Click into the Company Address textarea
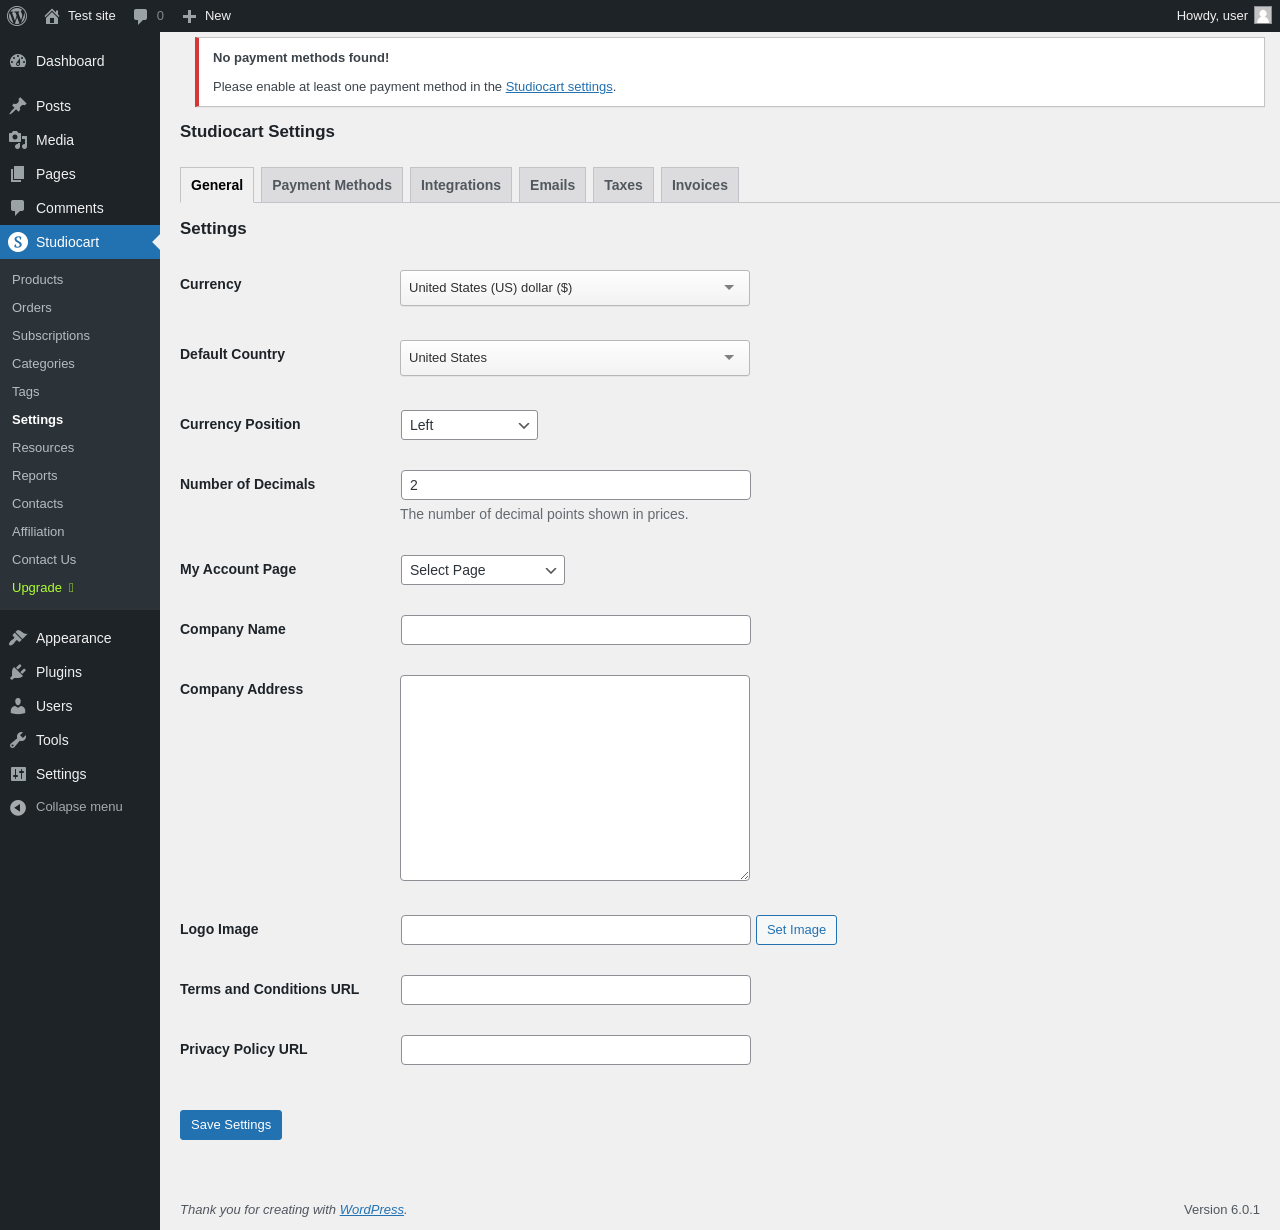This screenshot has height=1230, width=1280. 575,778
